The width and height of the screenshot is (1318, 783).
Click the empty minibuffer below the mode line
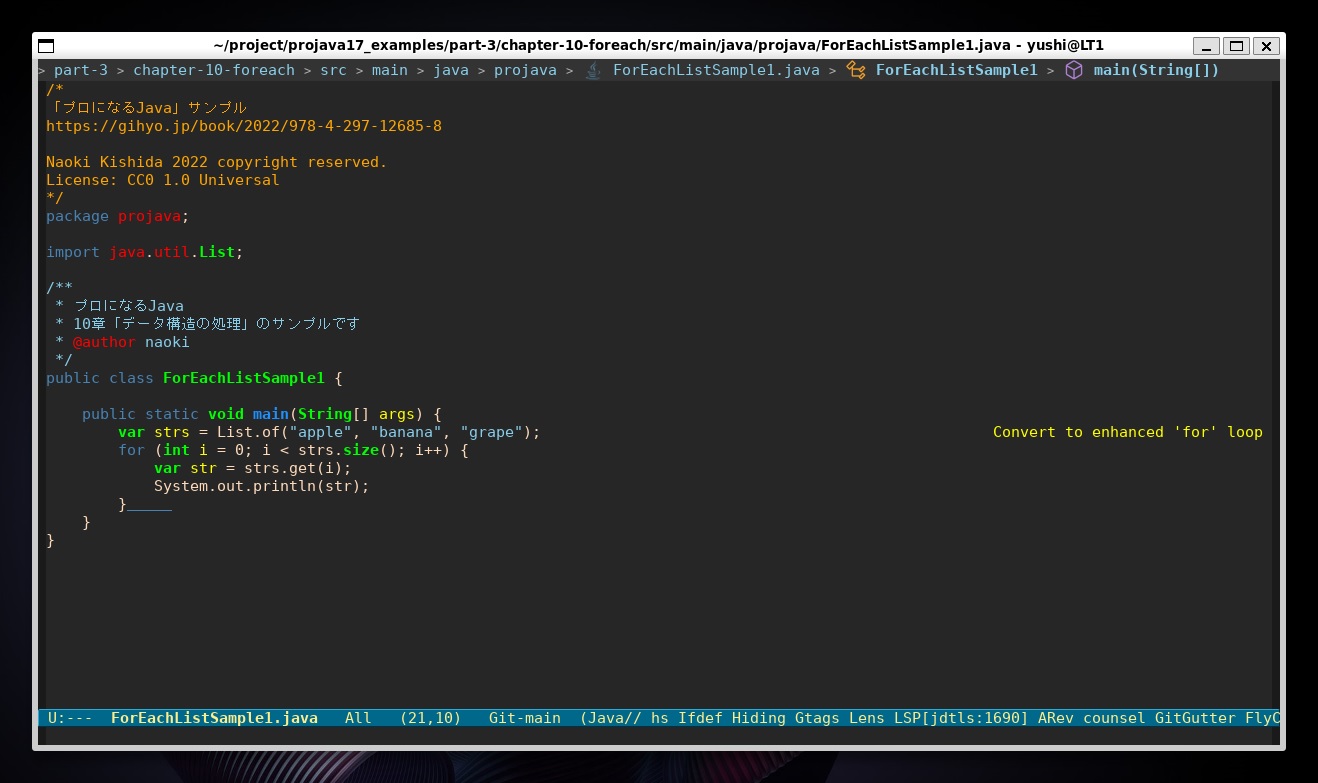[x=660, y=736]
